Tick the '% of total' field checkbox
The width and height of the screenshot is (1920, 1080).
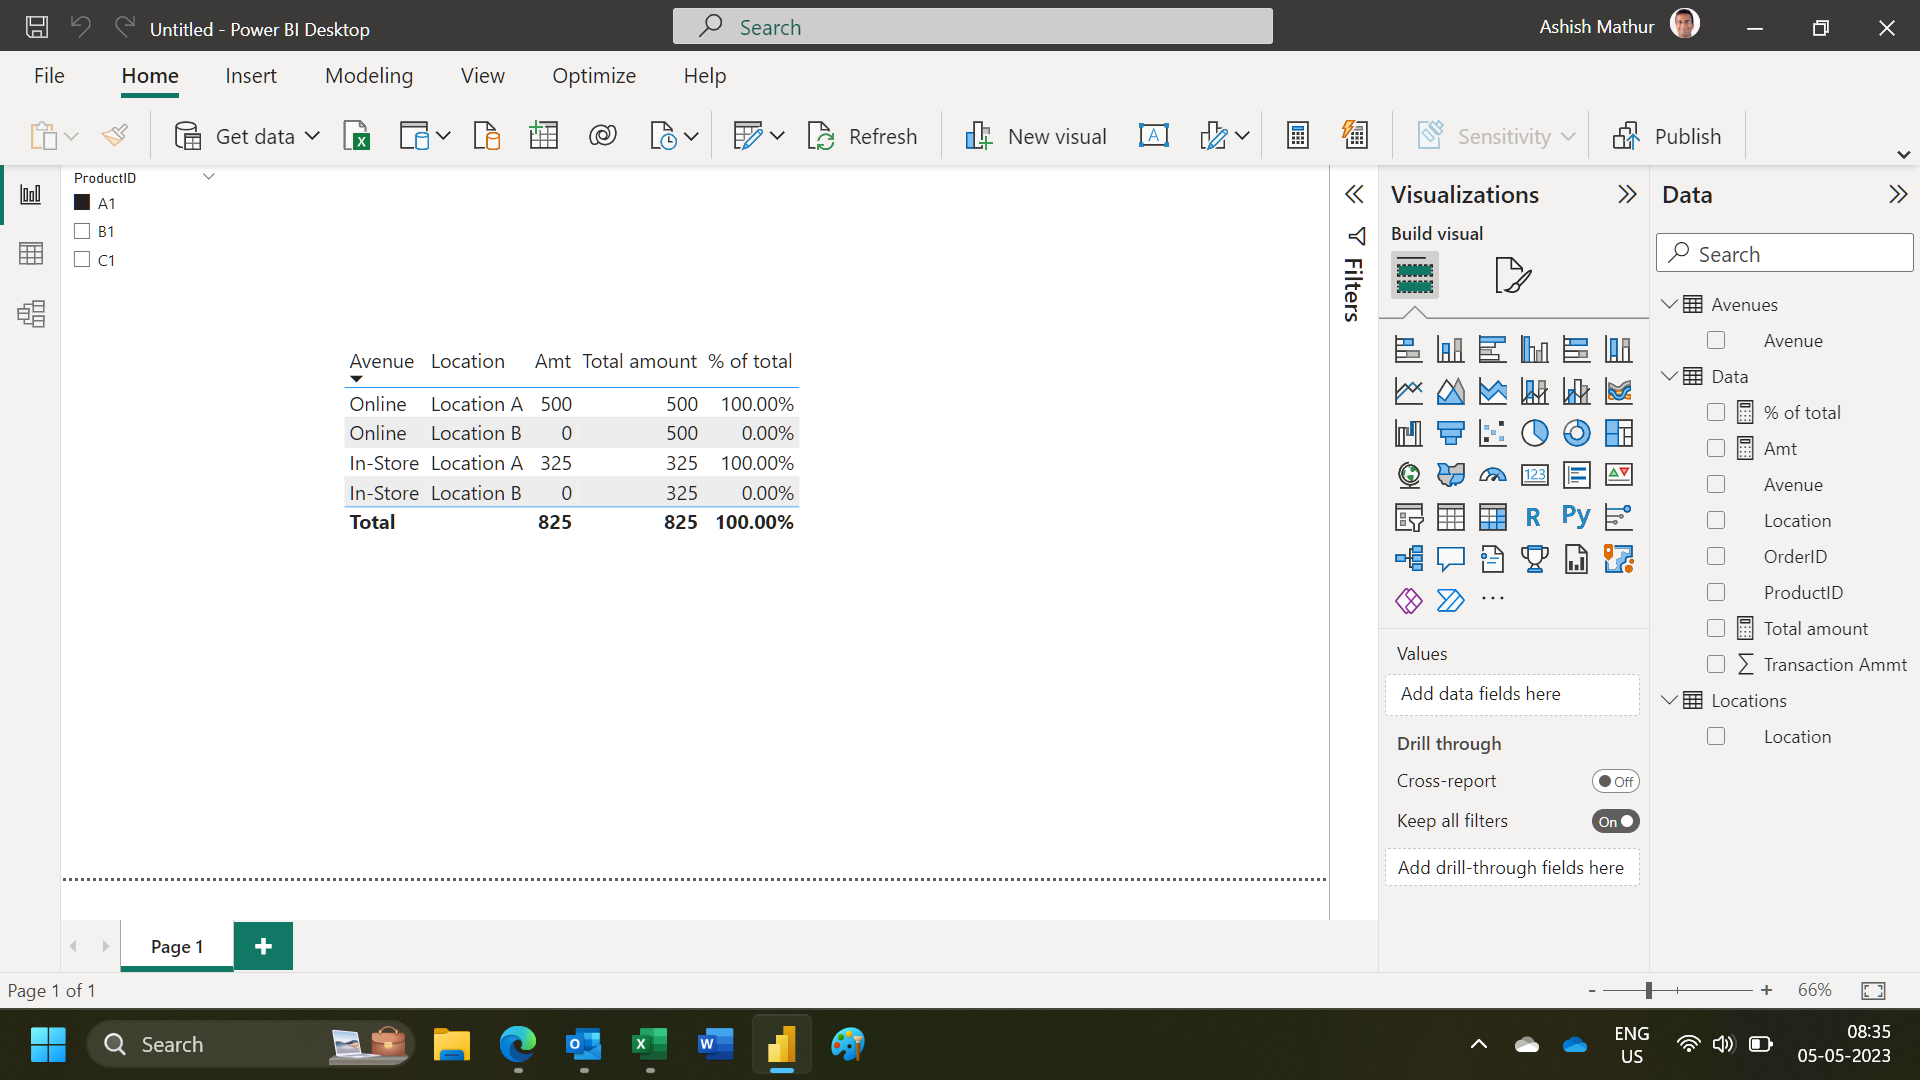(x=1716, y=412)
